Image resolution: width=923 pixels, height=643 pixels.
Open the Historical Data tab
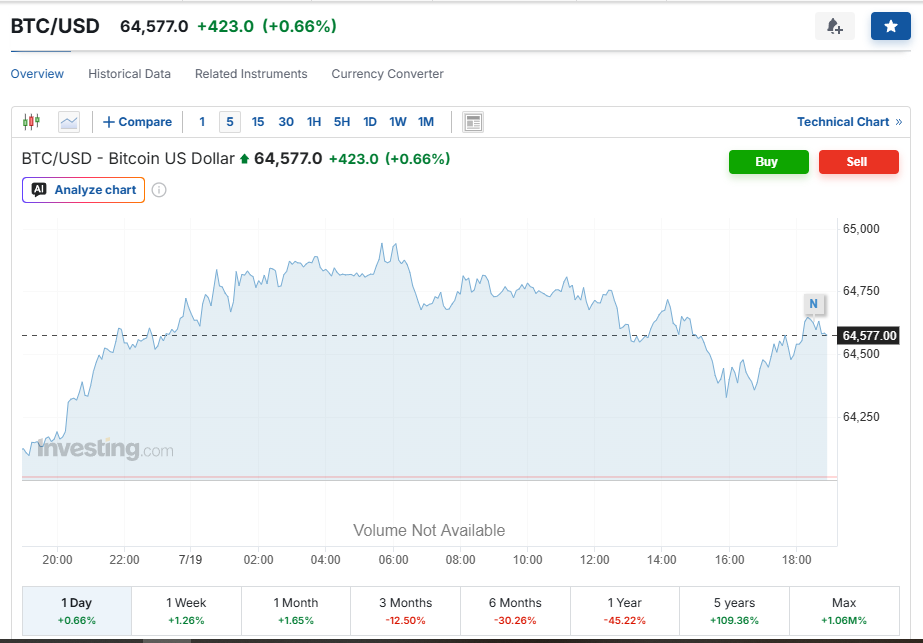[x=130, y=74]
